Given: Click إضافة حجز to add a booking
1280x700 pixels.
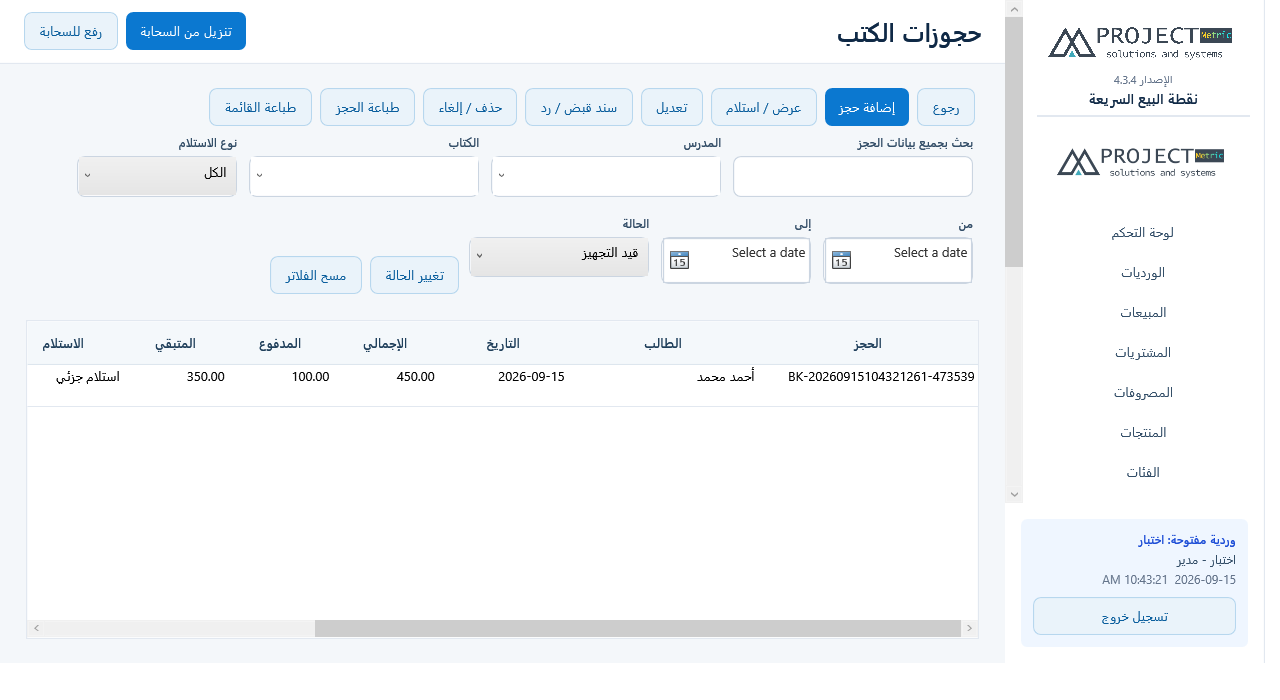Looking at the screenshot, I should (867, 107).
